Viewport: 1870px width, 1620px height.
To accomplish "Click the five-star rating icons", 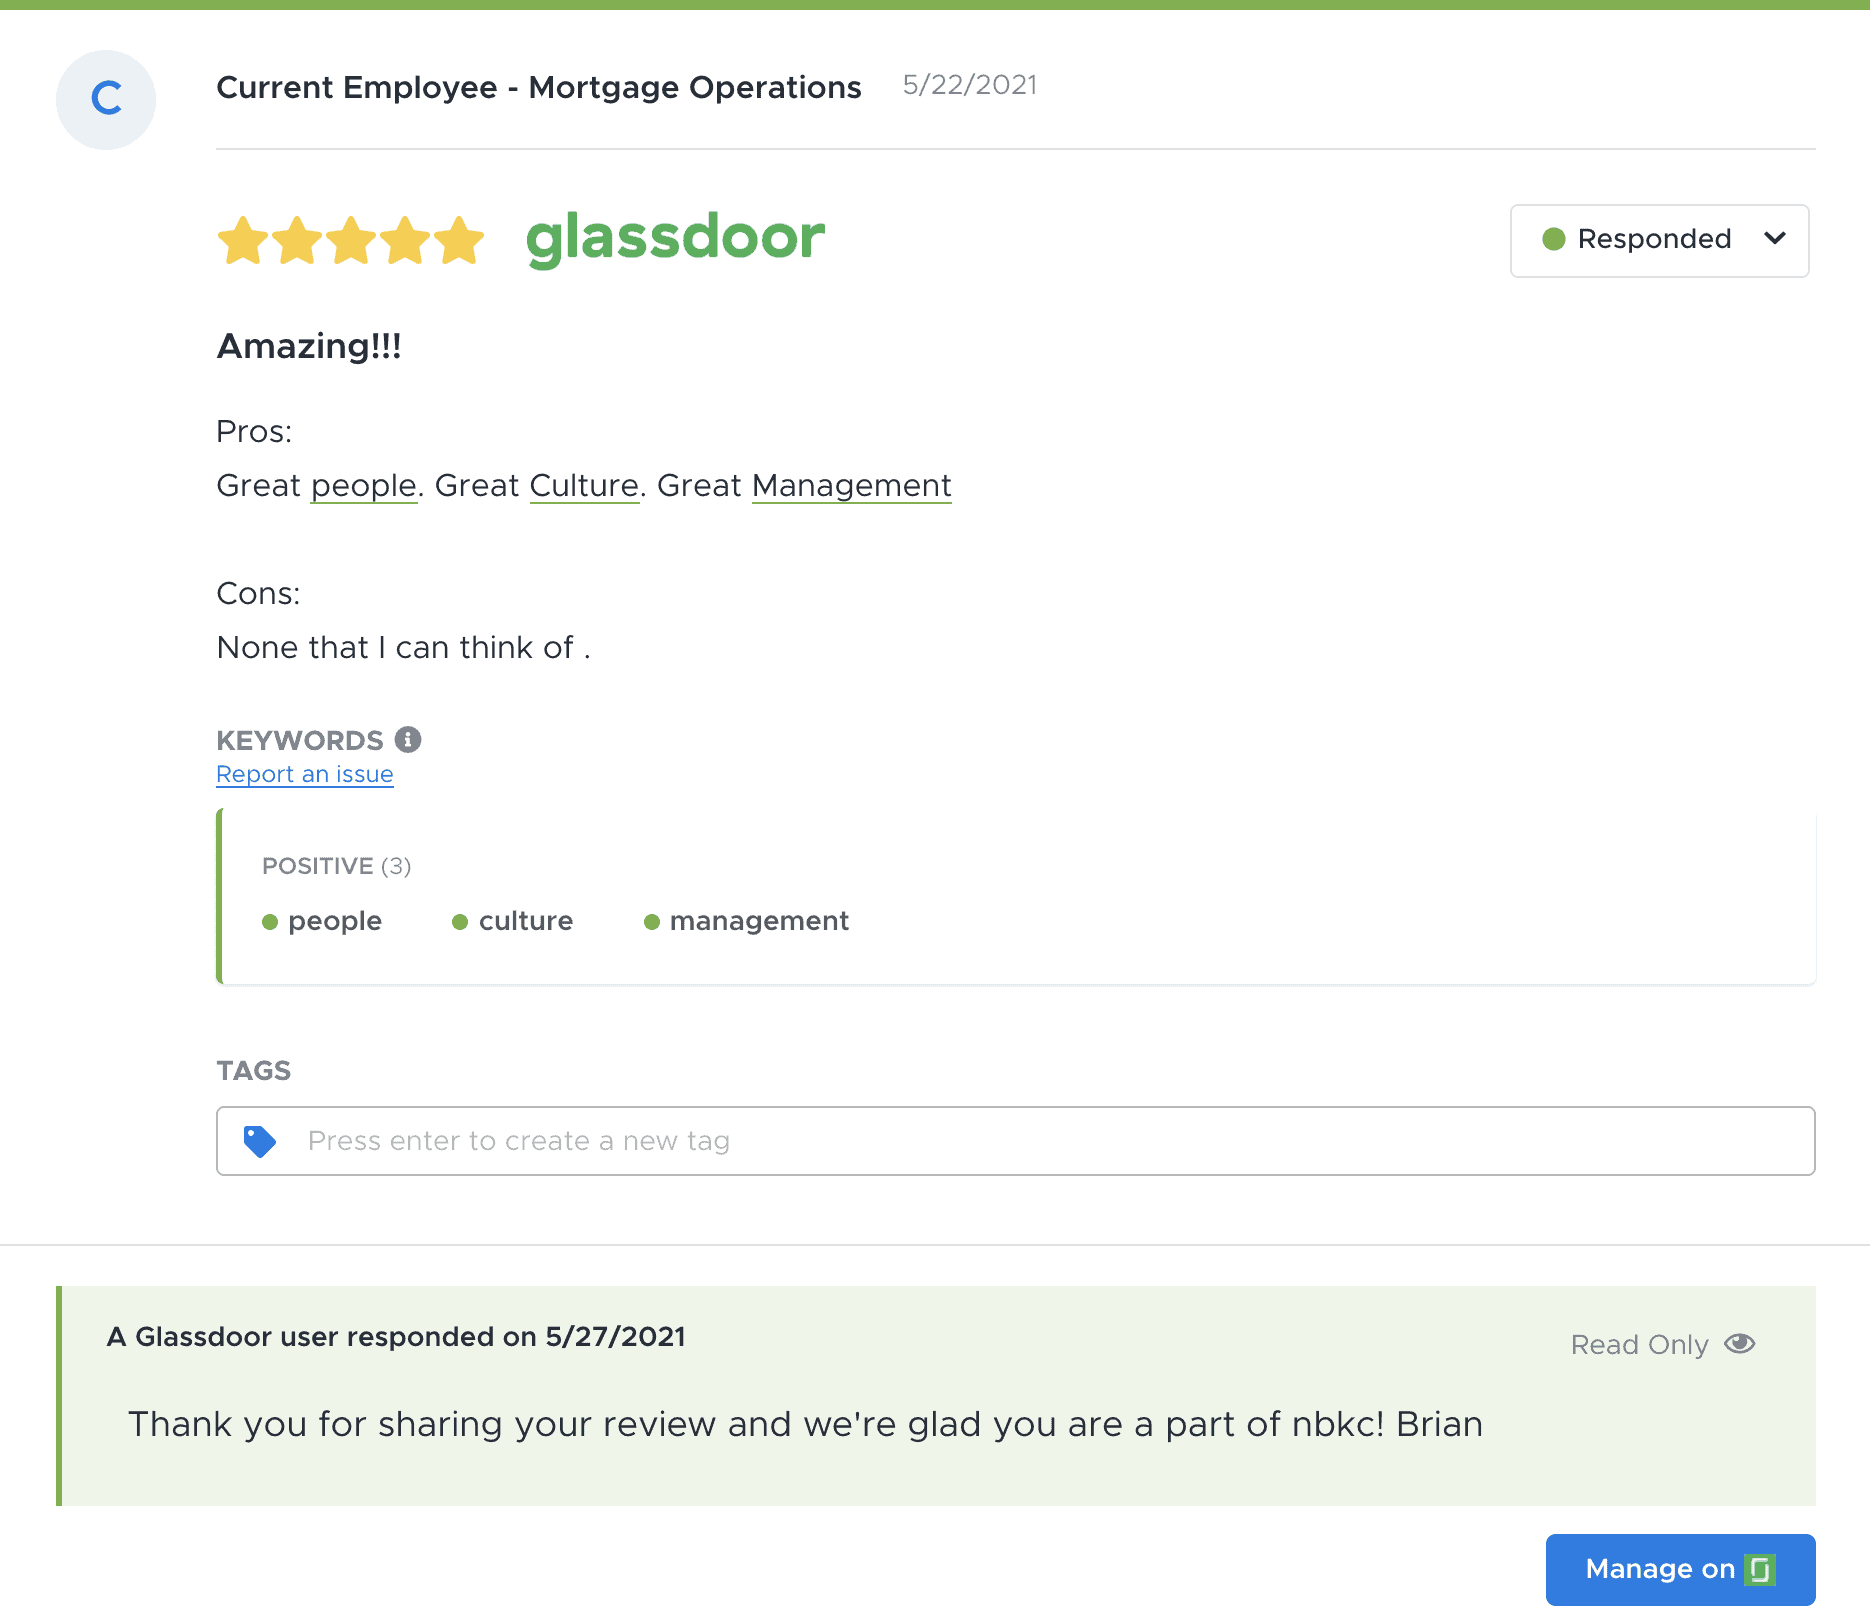I will tap(350, 240).
